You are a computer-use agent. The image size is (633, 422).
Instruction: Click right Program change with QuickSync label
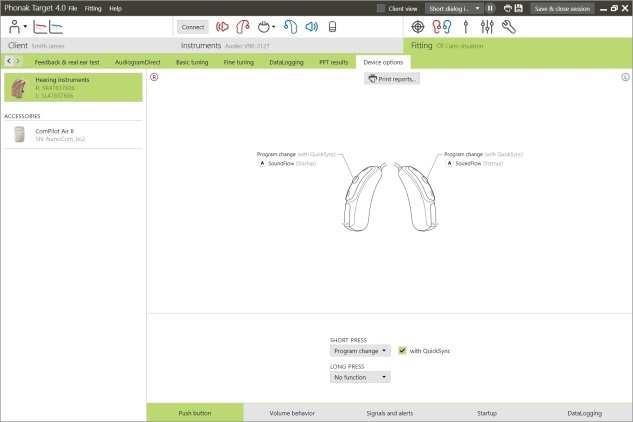[x=483, y=154]
